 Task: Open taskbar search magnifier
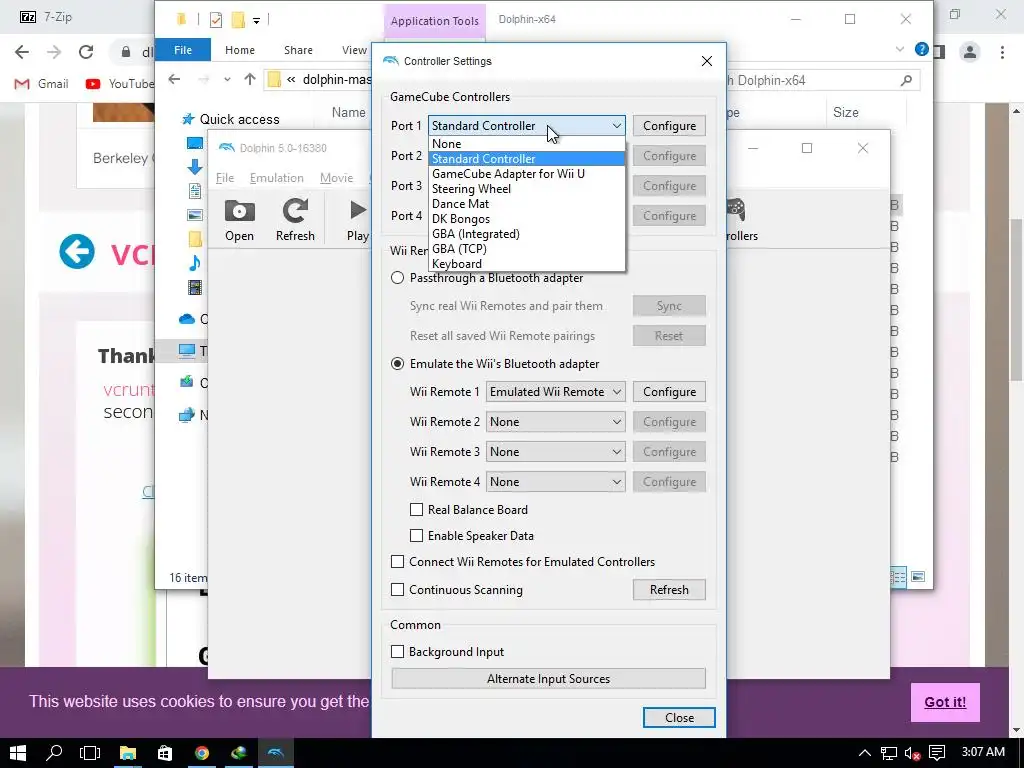point(54,753)
